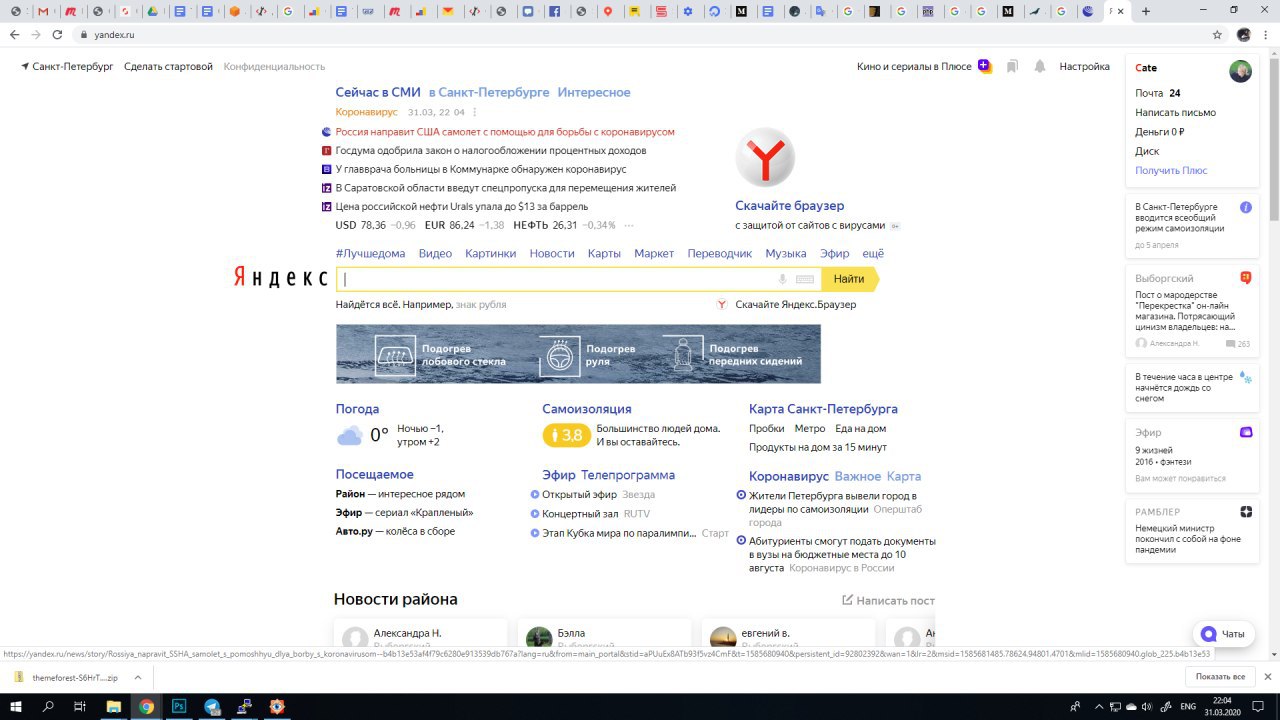Click the Найти search button
This screenshot has width=1280, height=720.
coord(849,279)
